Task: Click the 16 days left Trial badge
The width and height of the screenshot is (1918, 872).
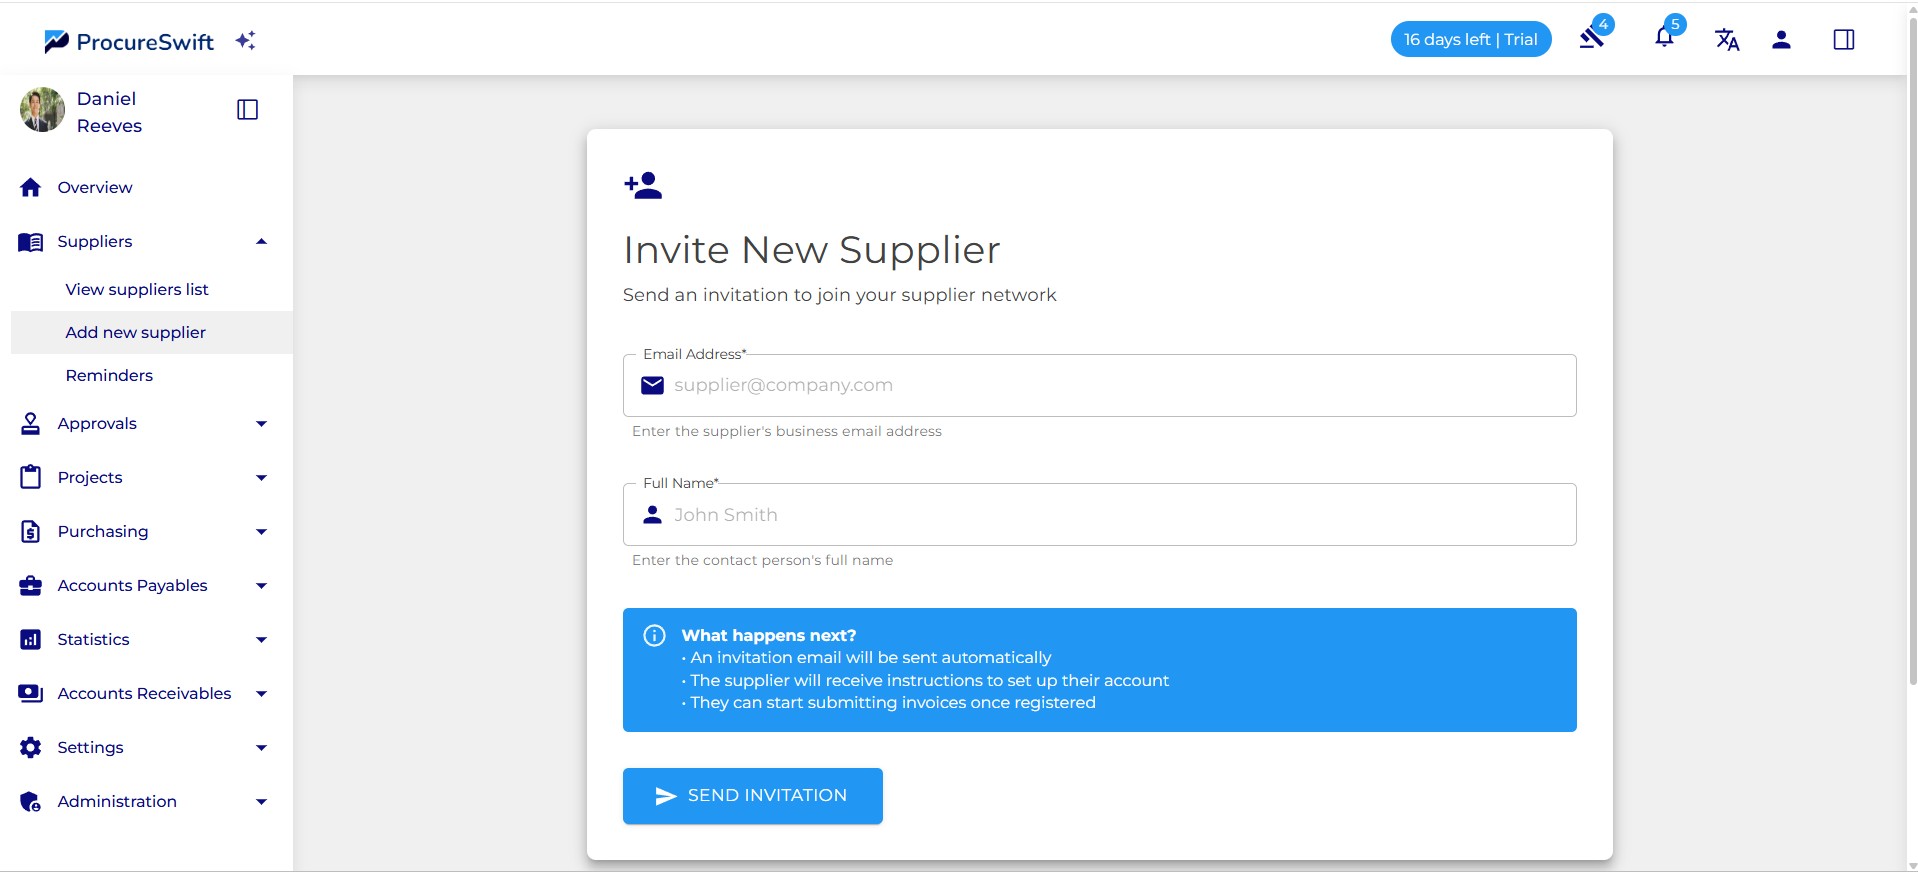Action: point(1470,40)
